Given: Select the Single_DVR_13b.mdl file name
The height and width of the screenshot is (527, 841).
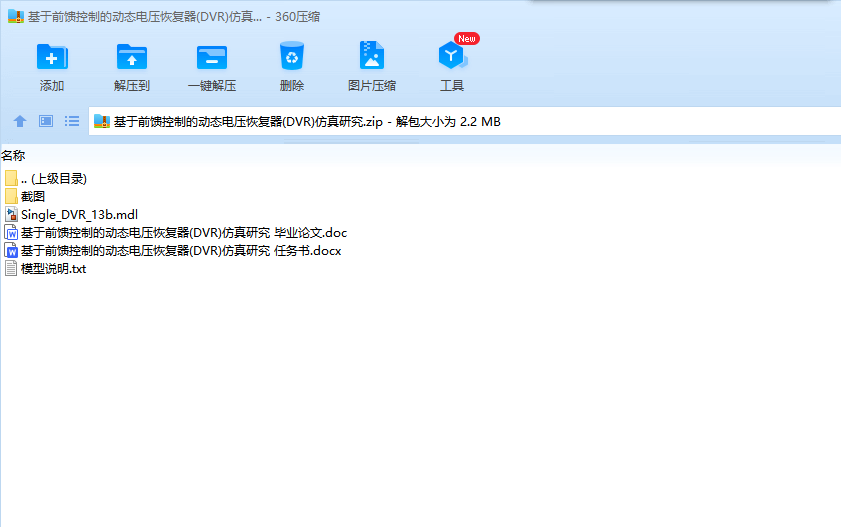Looking at the screenshot, I should click(x=79, y=214).
